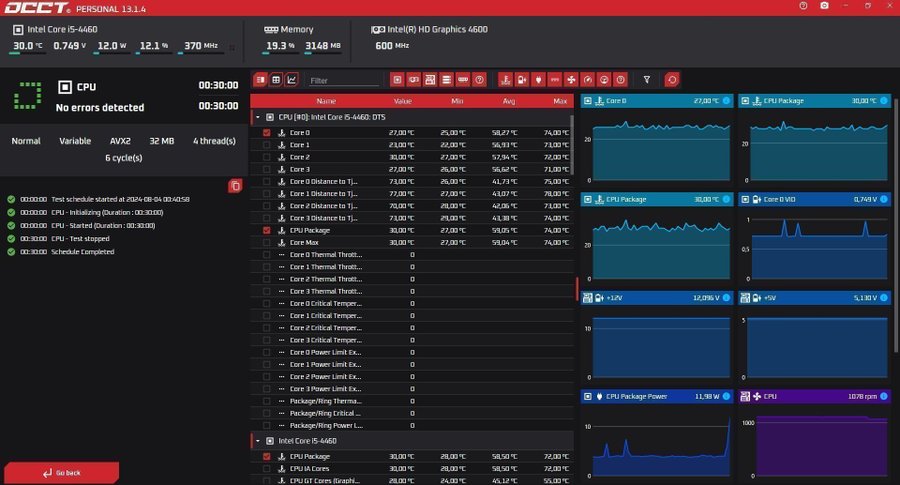
Task: Check the Core Max sensor checkbox
Action: pyautogui.click(x=266, y=242)
